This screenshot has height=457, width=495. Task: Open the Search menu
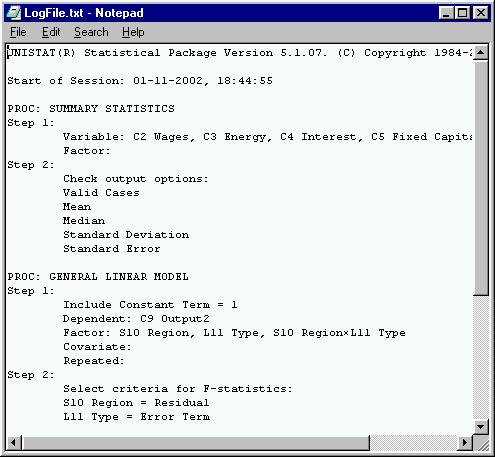(91, 32)
